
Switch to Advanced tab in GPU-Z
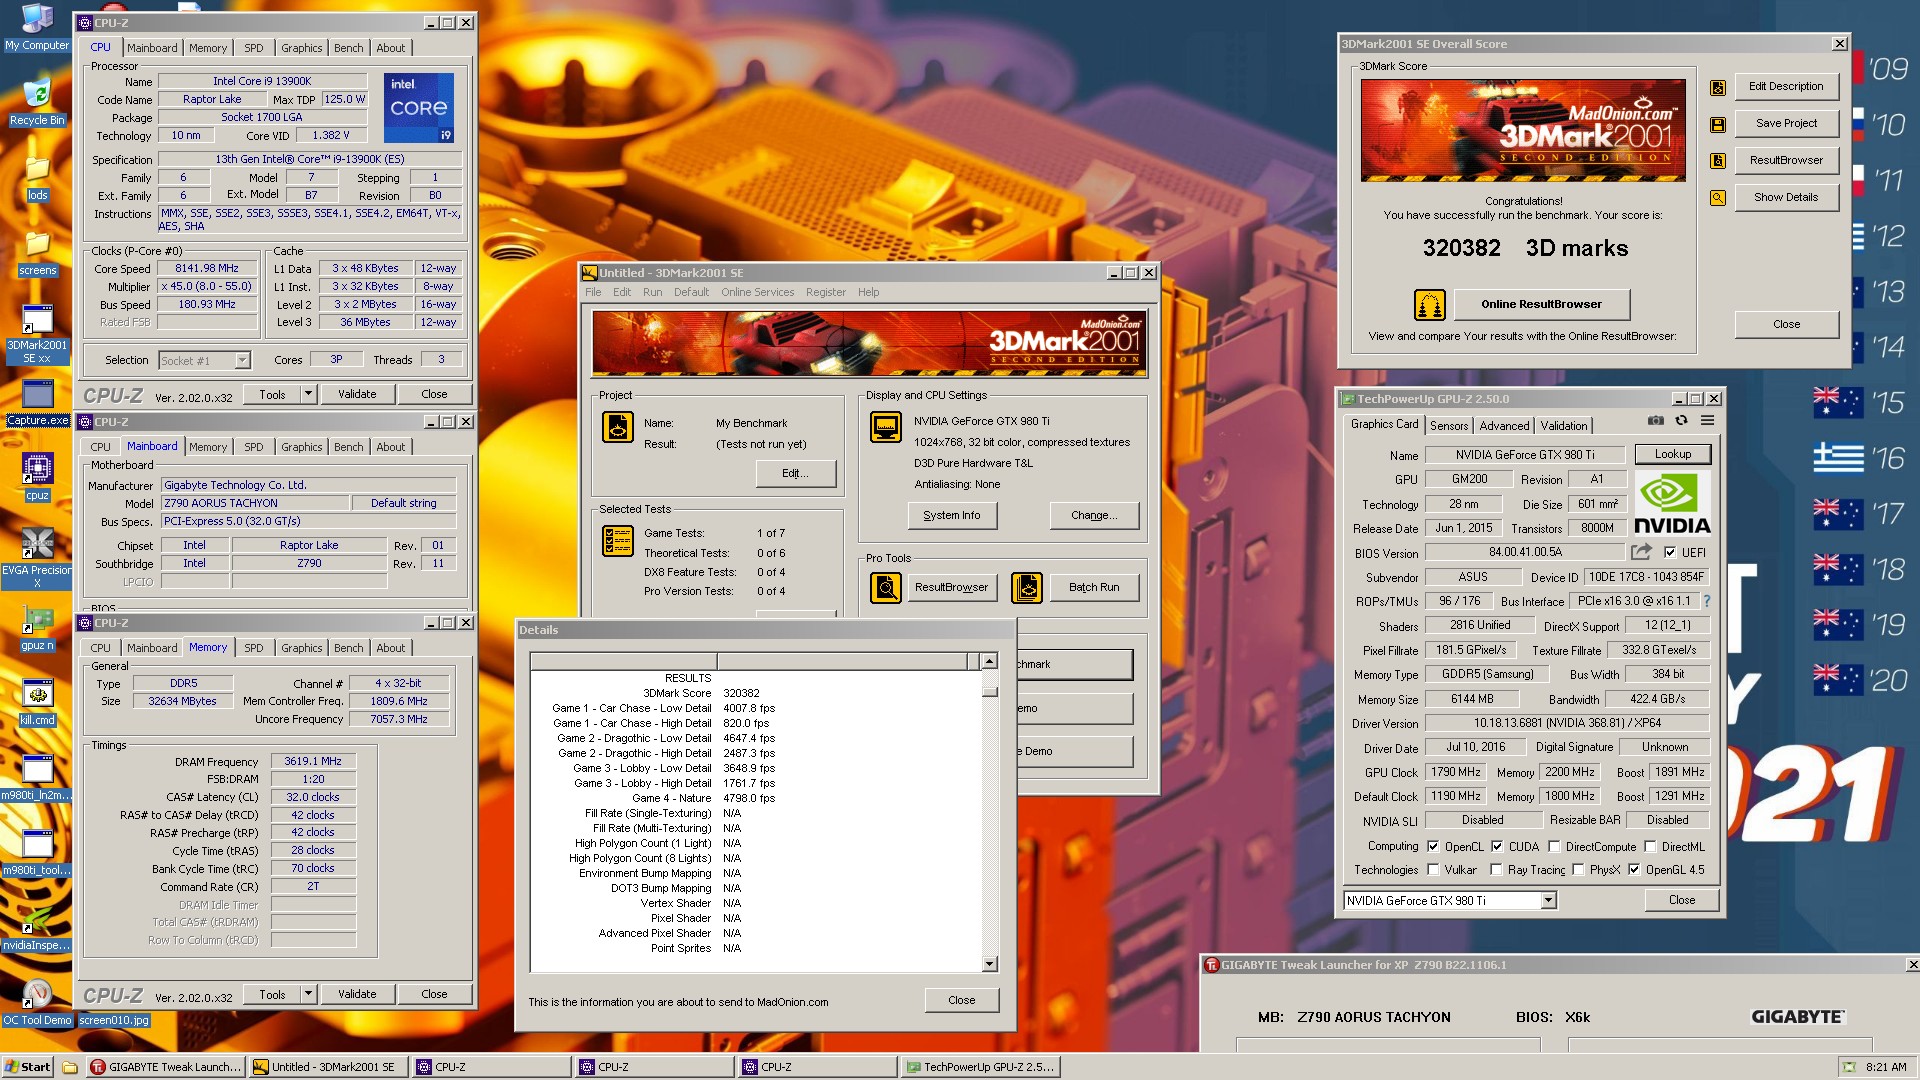(x=1504, y=425)
